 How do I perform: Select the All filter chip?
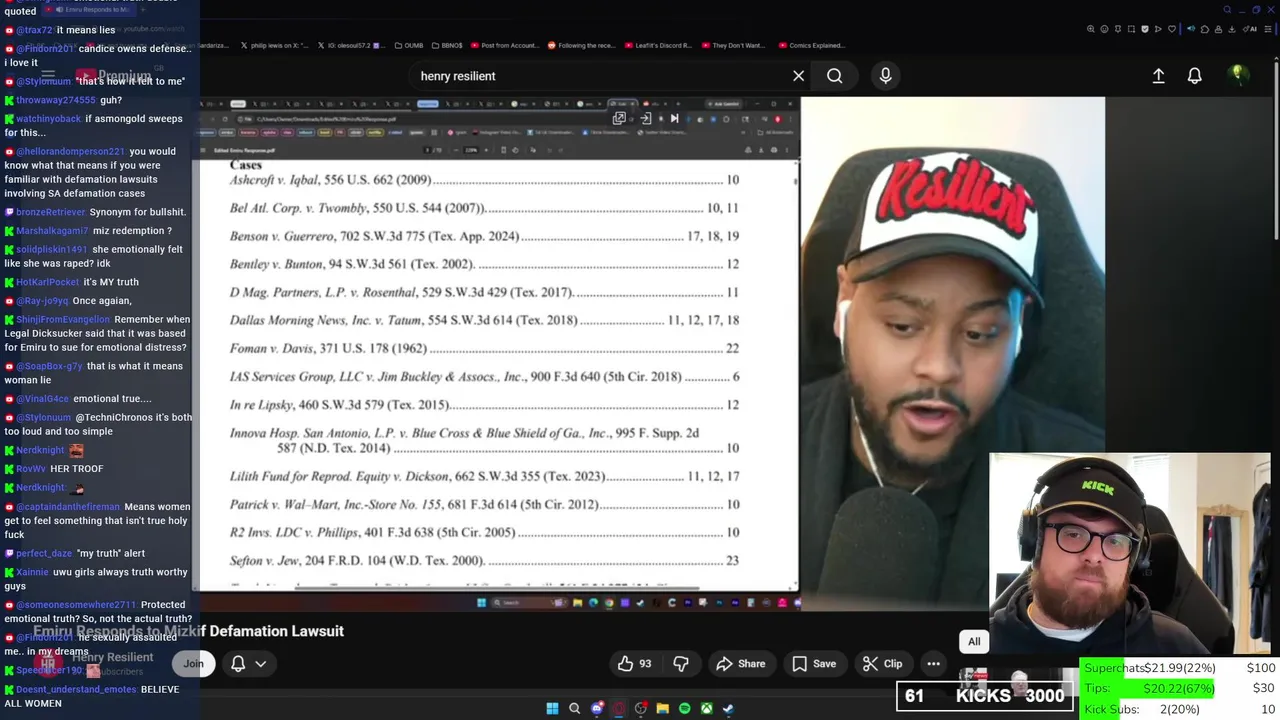tap(974, 642)
